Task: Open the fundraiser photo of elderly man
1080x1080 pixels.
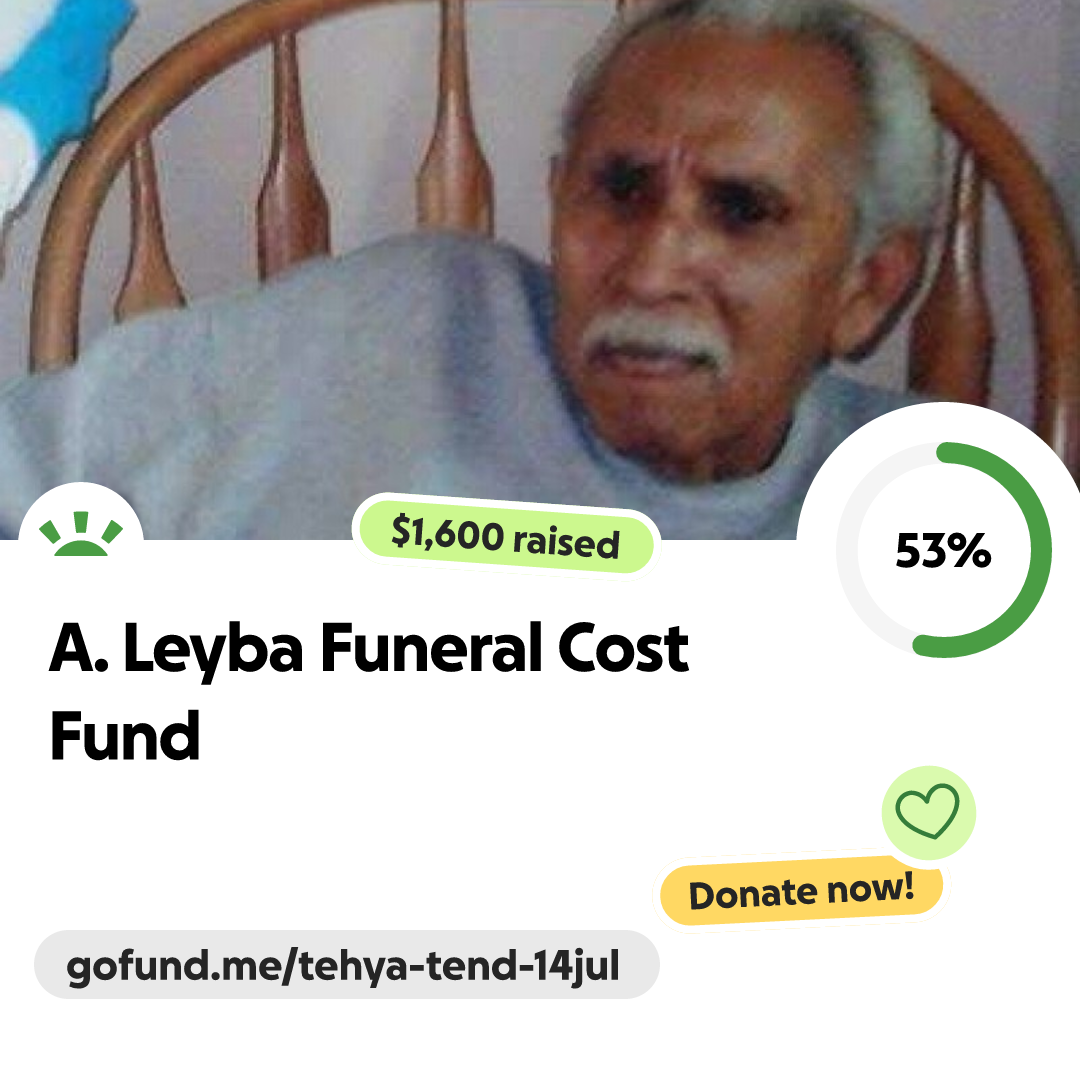Action: [x=540, y=269]
